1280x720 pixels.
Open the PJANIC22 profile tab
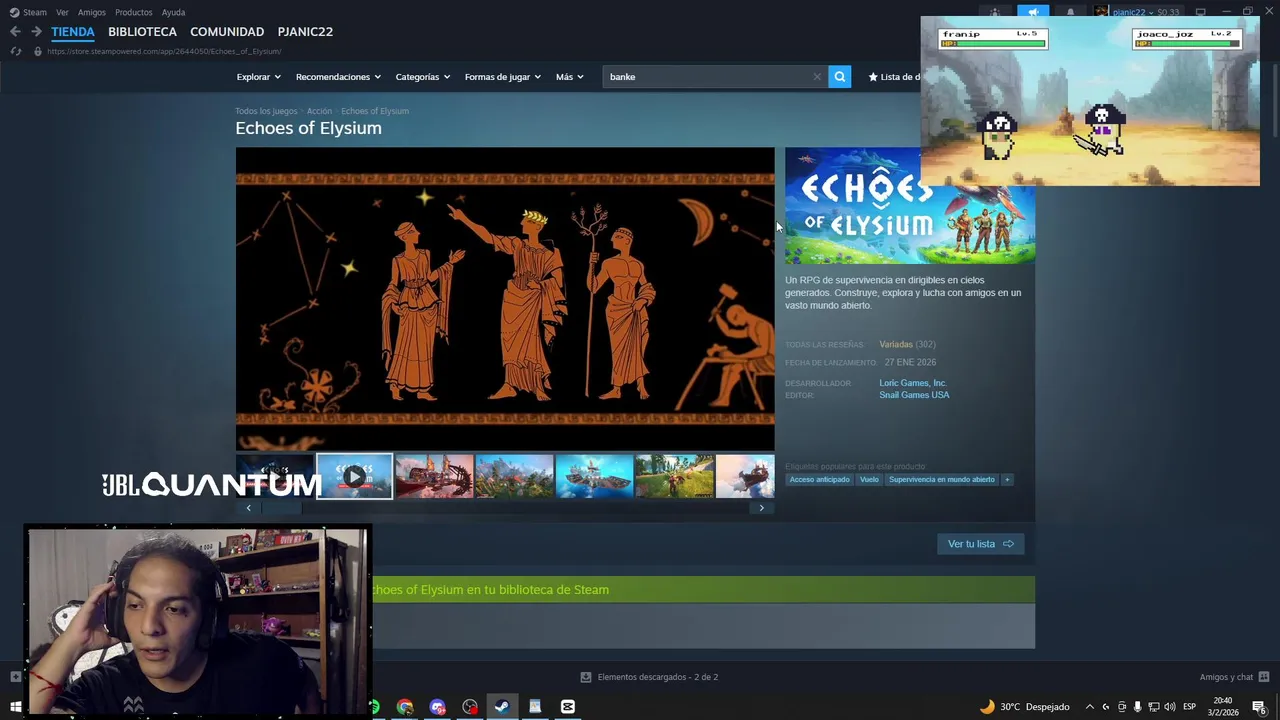[x=305, y=32]
